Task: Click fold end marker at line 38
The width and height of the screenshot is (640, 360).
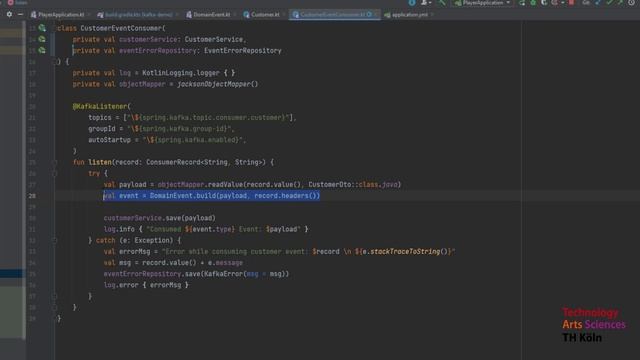Action: 54,307
